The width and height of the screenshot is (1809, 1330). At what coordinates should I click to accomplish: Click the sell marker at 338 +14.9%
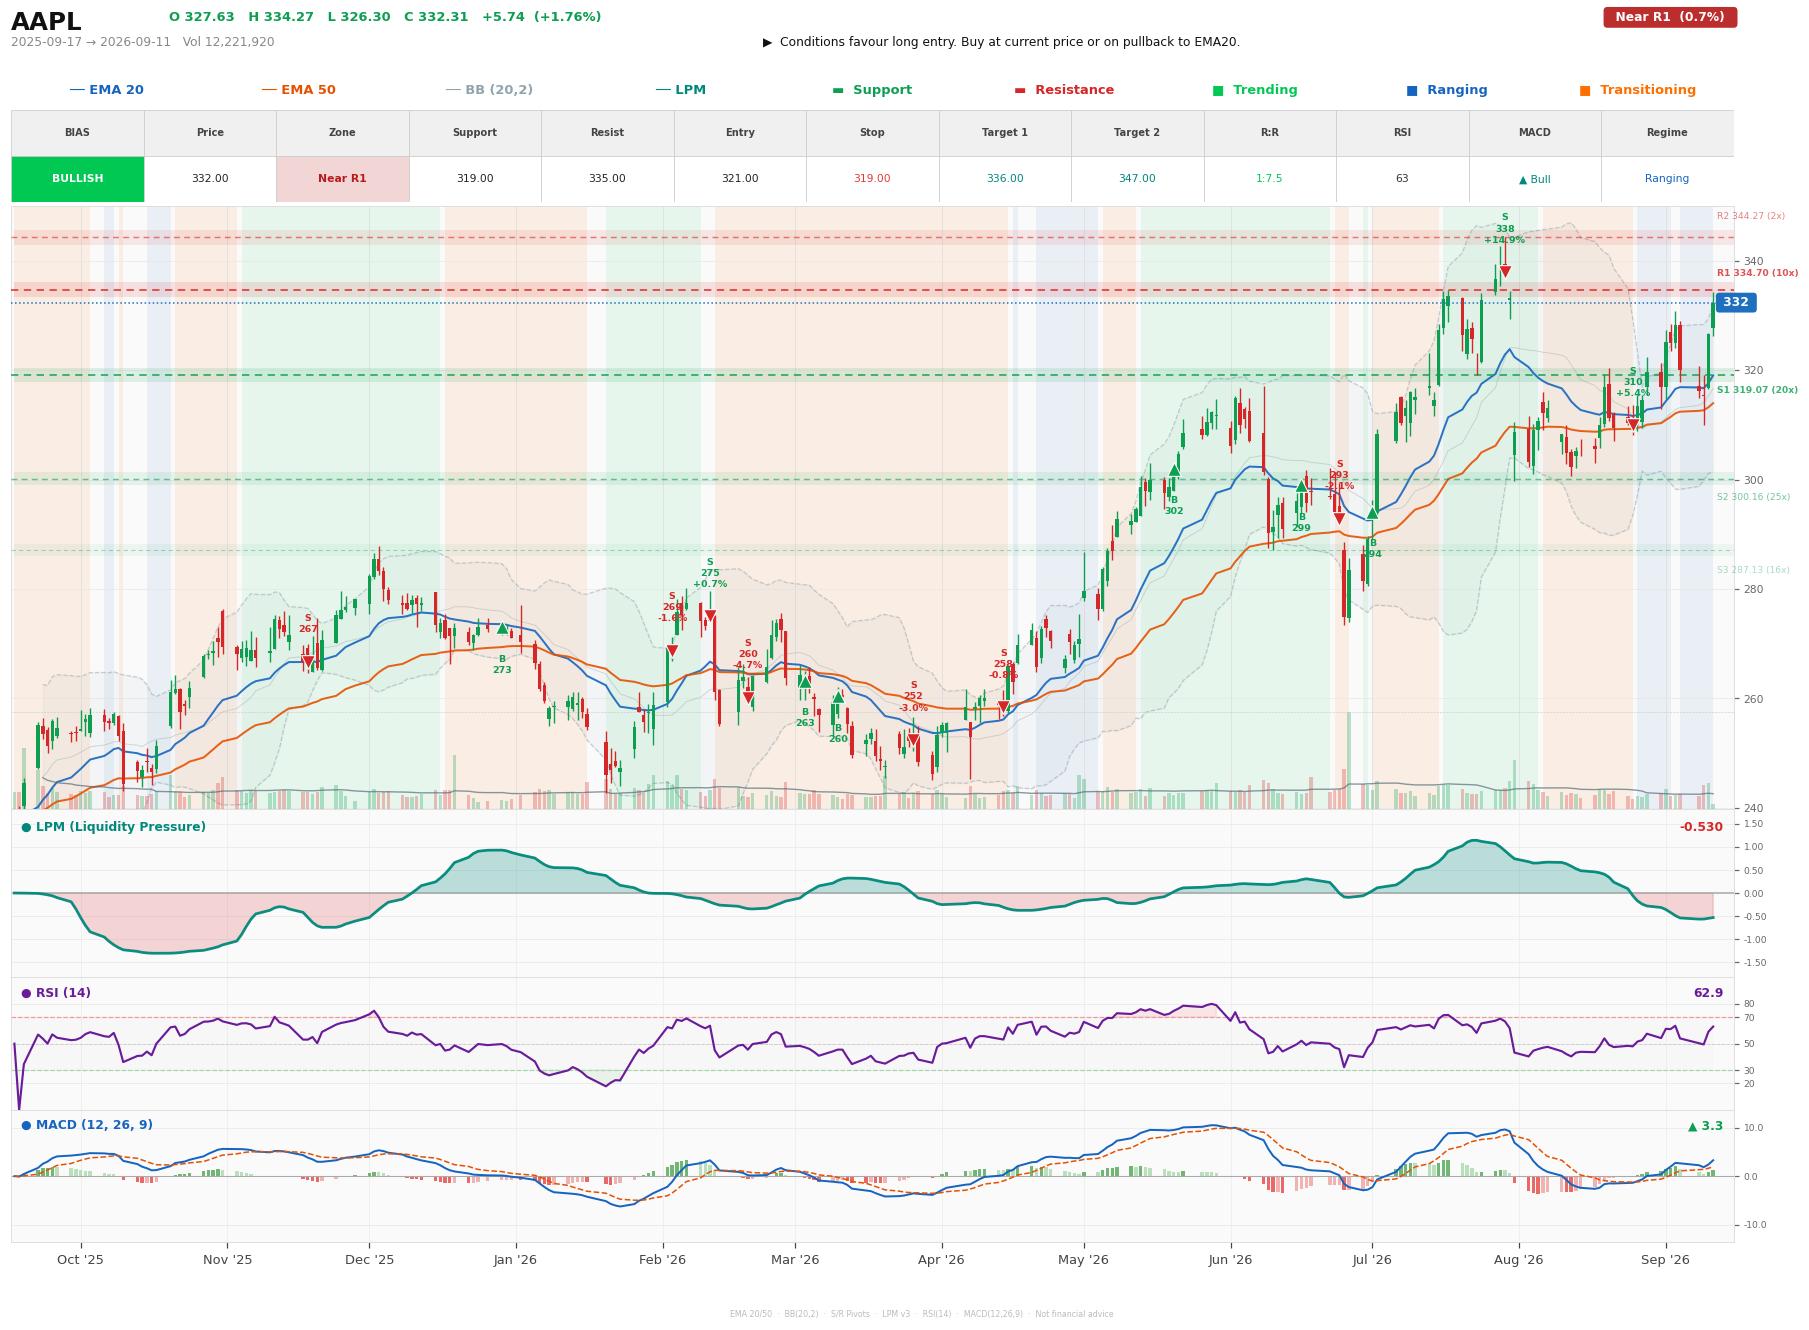pos(1504,272)
